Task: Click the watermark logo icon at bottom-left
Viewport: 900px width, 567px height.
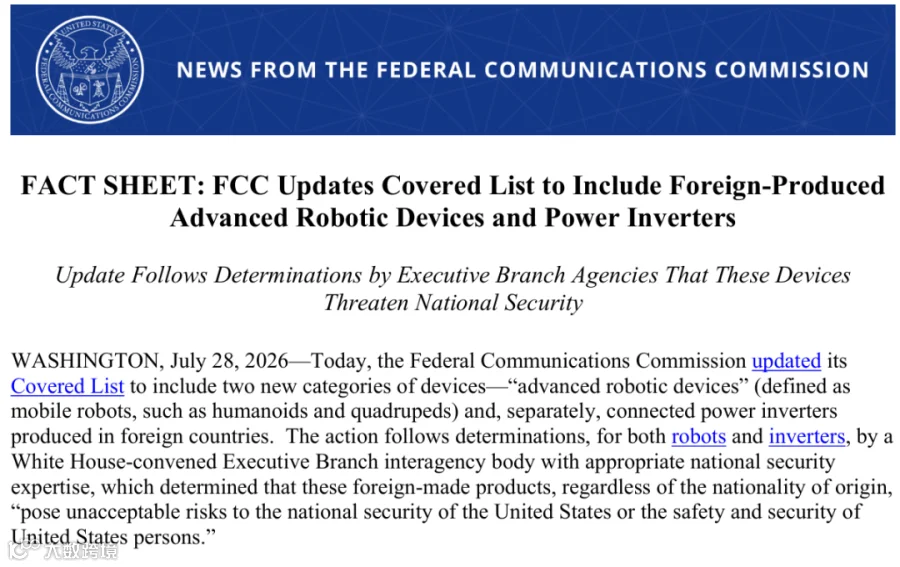Action: coord(22,552)
